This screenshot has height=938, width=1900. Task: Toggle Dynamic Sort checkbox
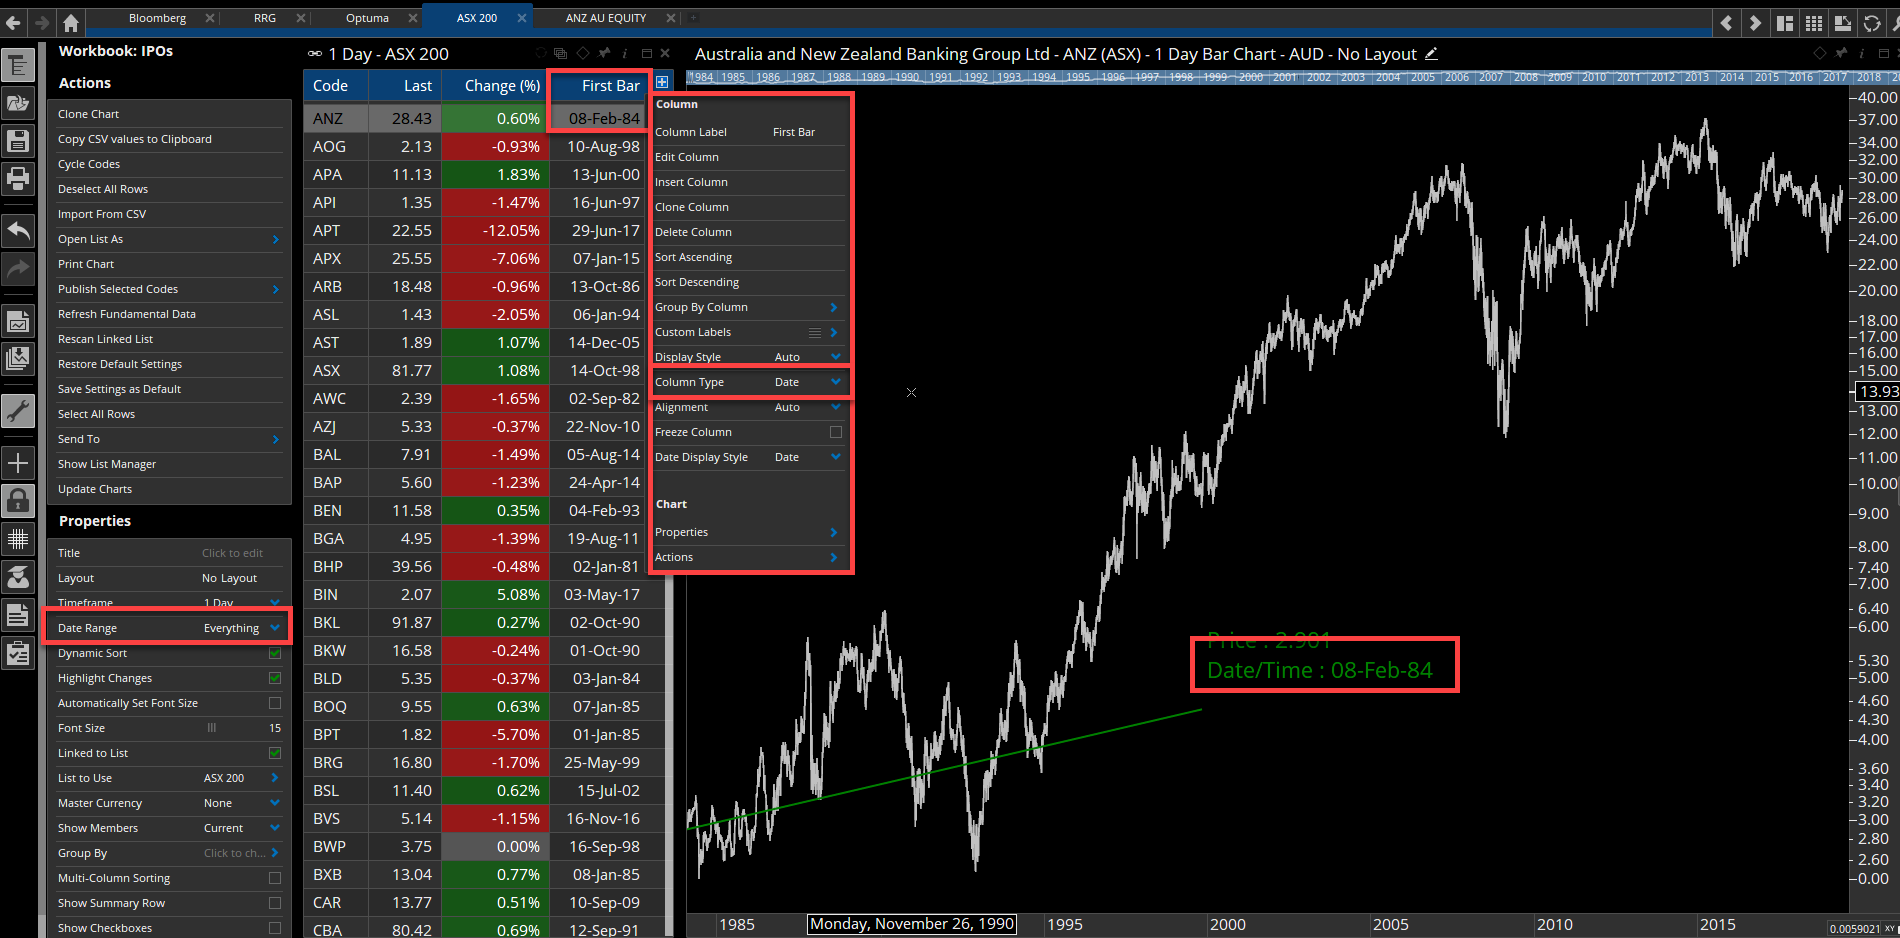click(275, 653)
